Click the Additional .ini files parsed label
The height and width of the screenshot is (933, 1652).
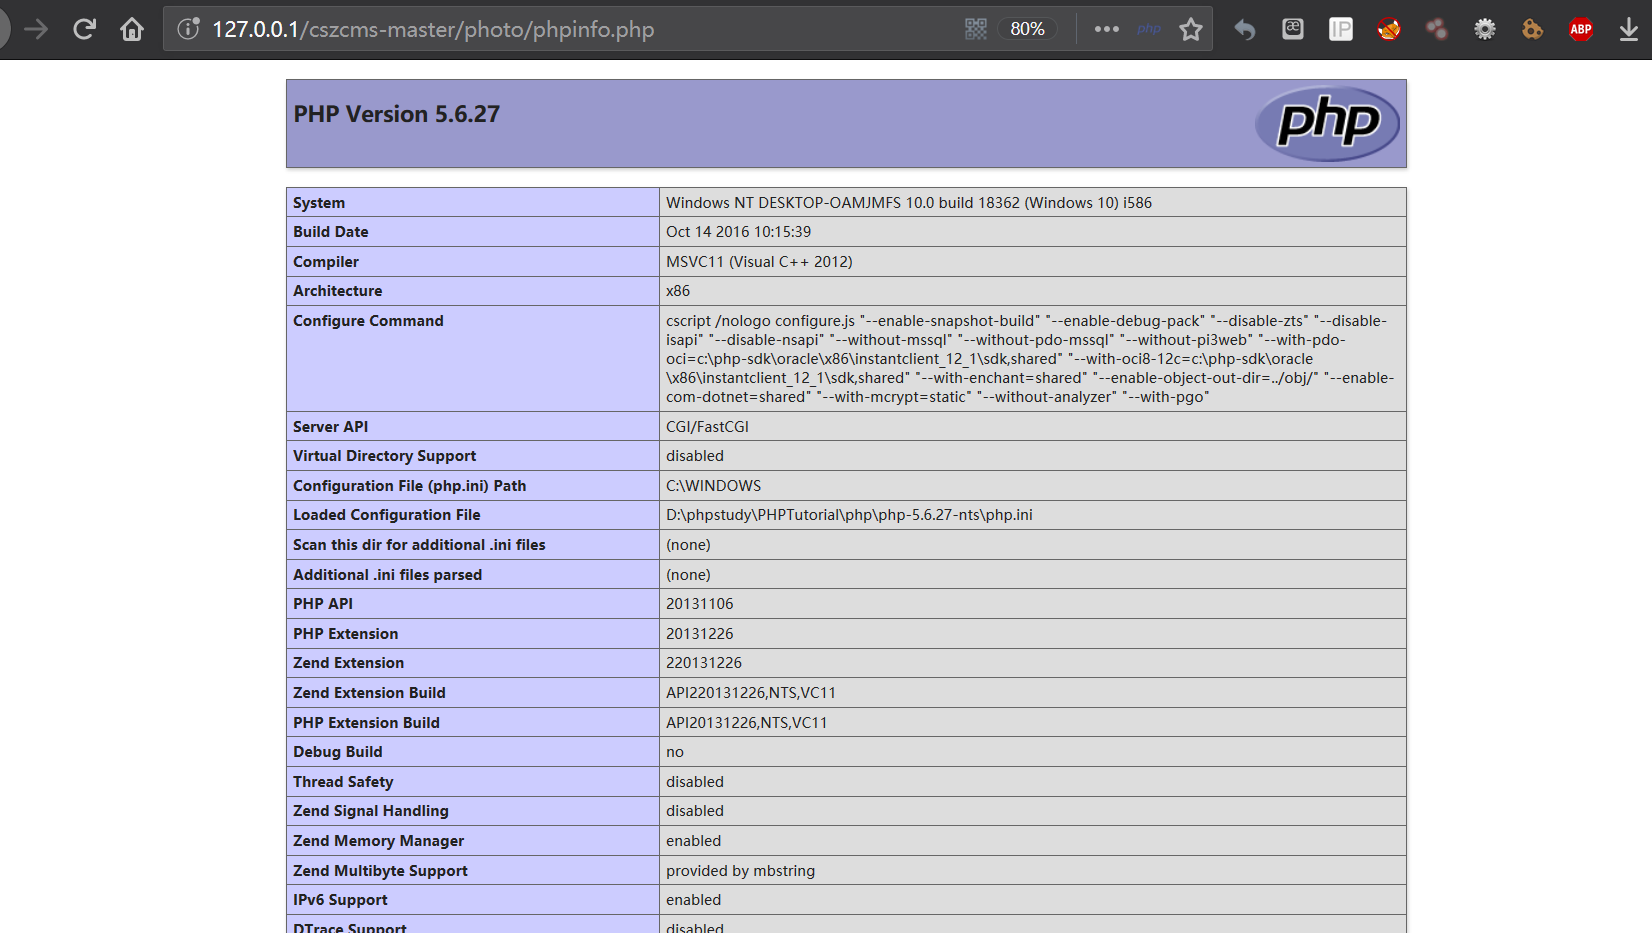coord(388,575)
